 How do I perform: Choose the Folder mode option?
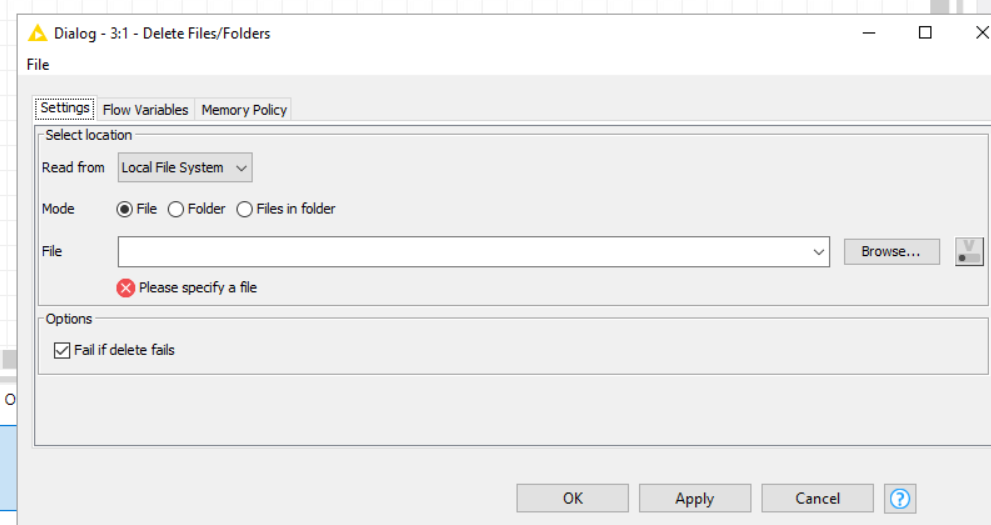click(x=176, y=209)
